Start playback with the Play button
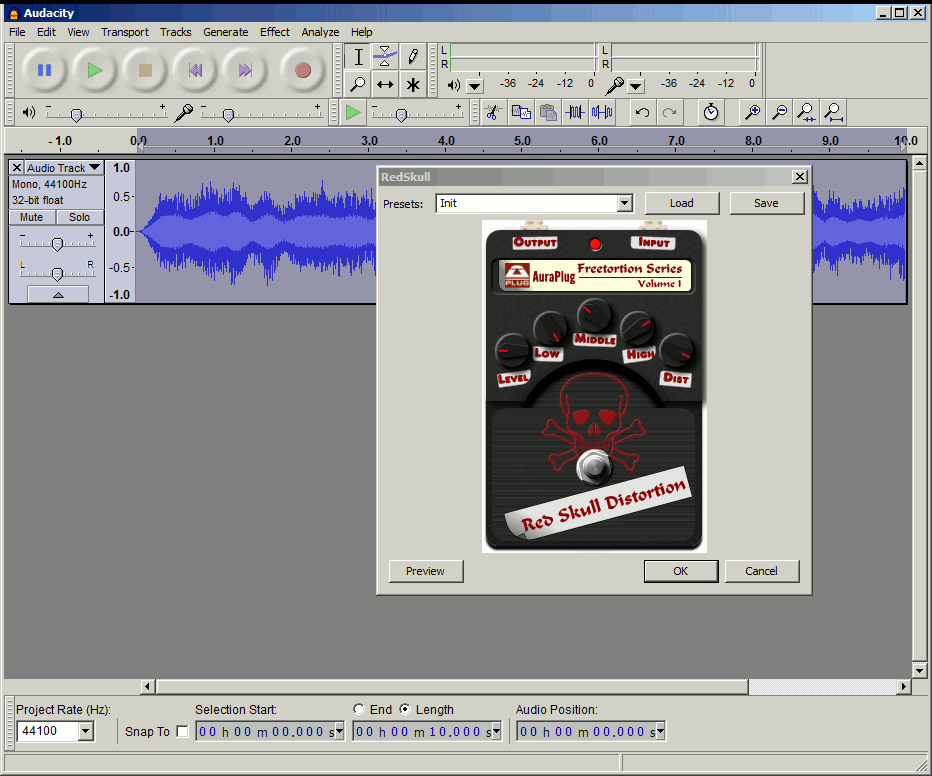Viewport: 932px width, 776px height. pyautogui.click(x=95, y=70)
